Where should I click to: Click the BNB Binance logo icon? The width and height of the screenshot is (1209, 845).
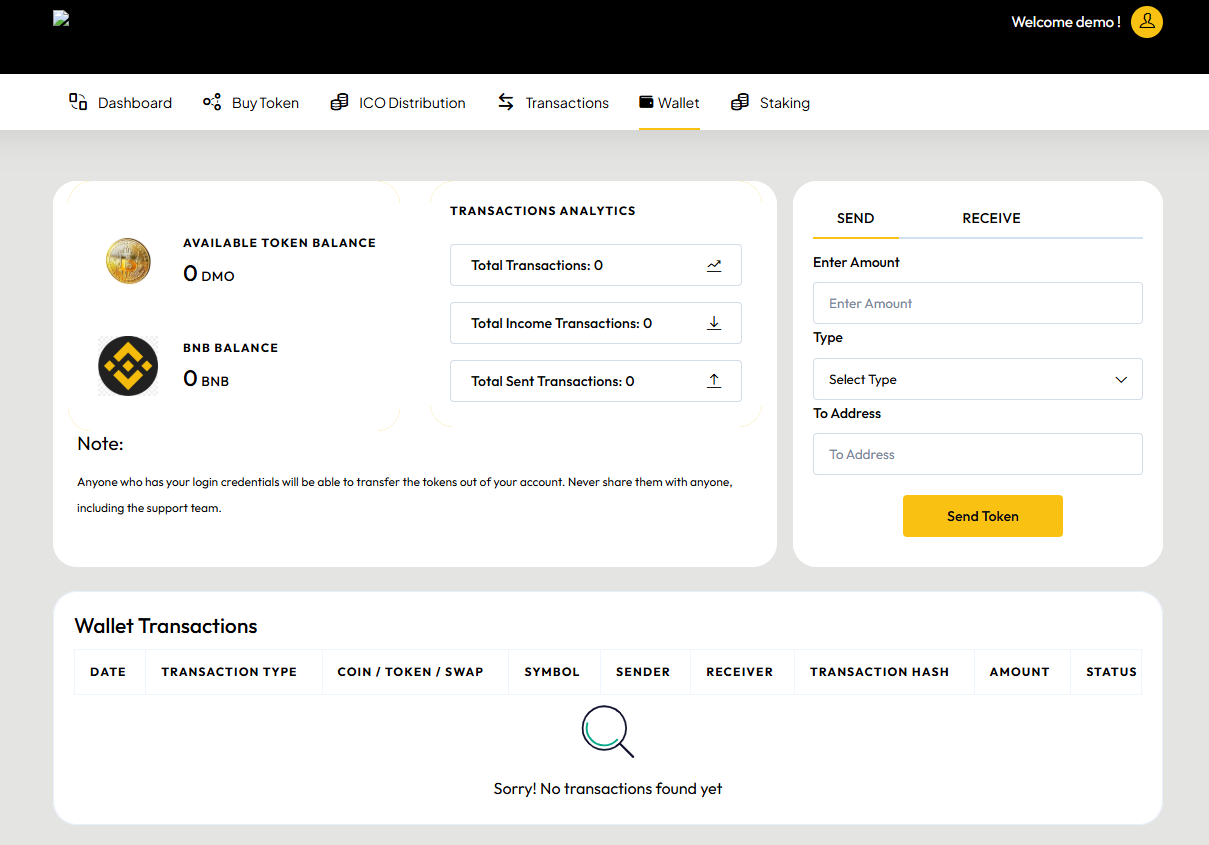(128, 366)
